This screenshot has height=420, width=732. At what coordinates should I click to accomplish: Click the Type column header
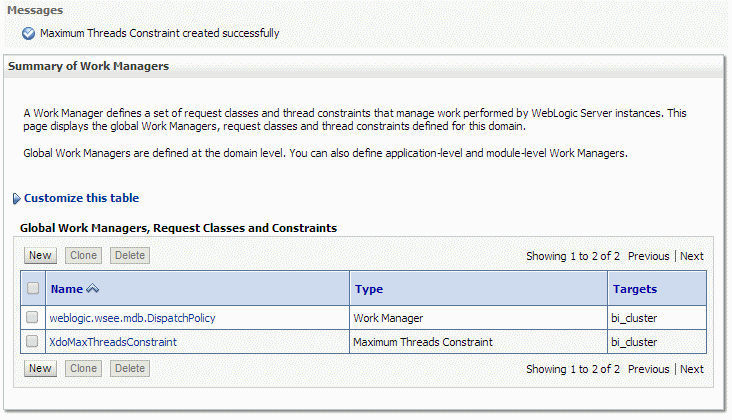(369, 289)
